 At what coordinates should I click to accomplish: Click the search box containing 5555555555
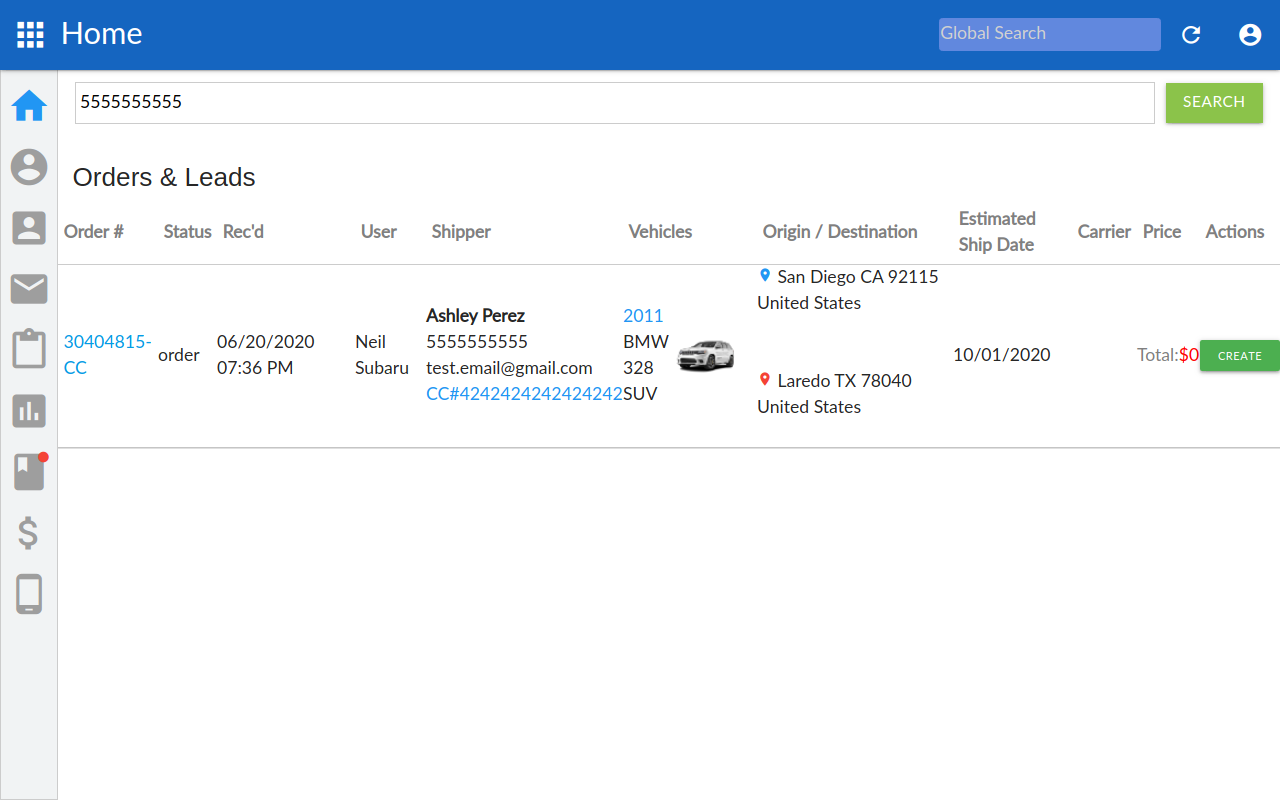click(615, 103)
